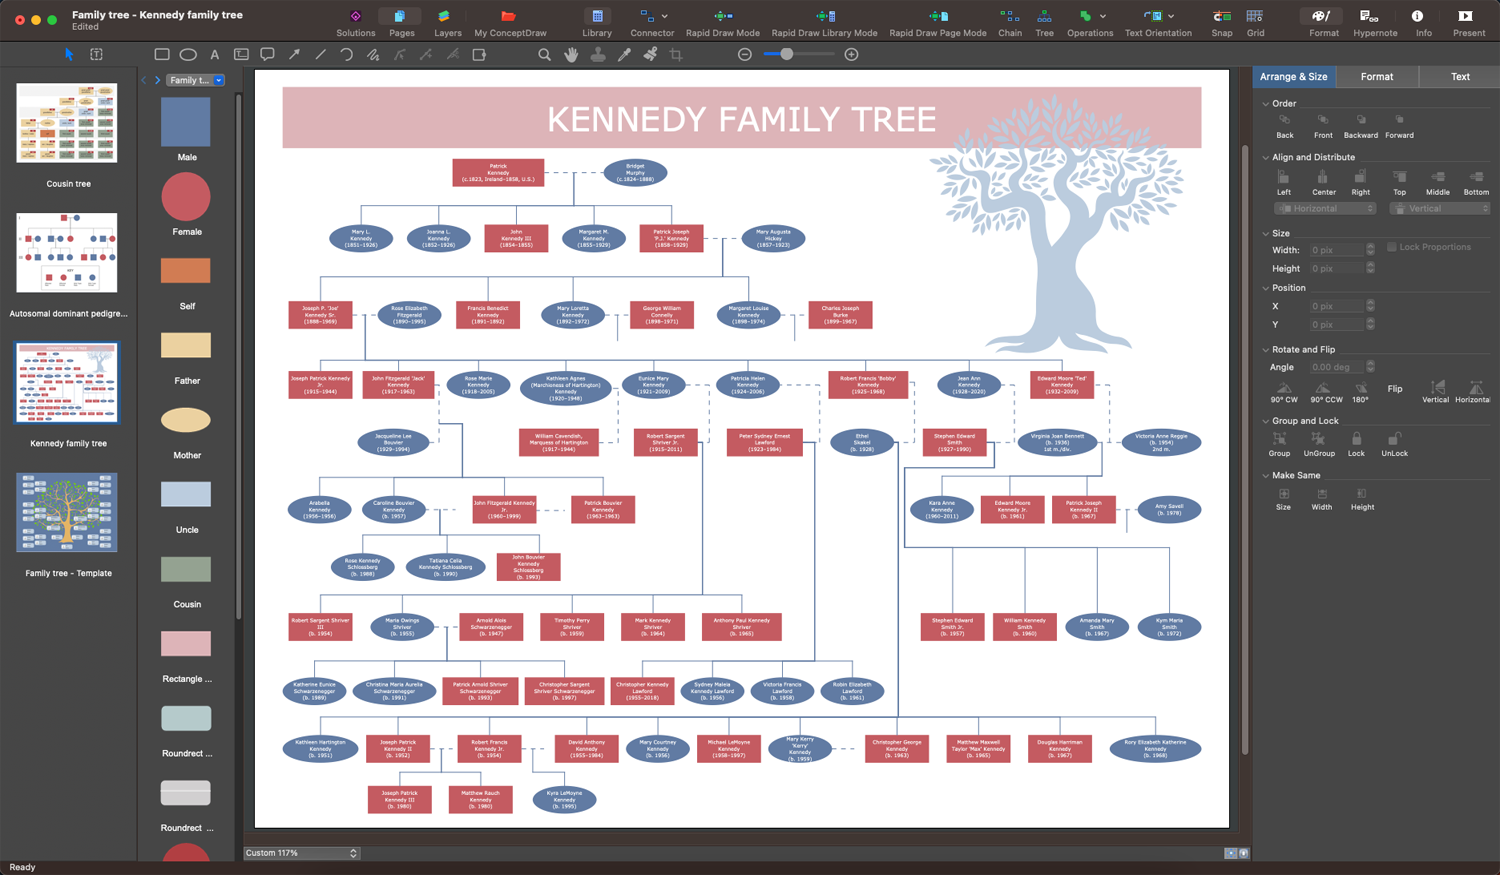Toggle Grid visibility
Viewport: 1500px width, 875px height.
(1255, 16)
